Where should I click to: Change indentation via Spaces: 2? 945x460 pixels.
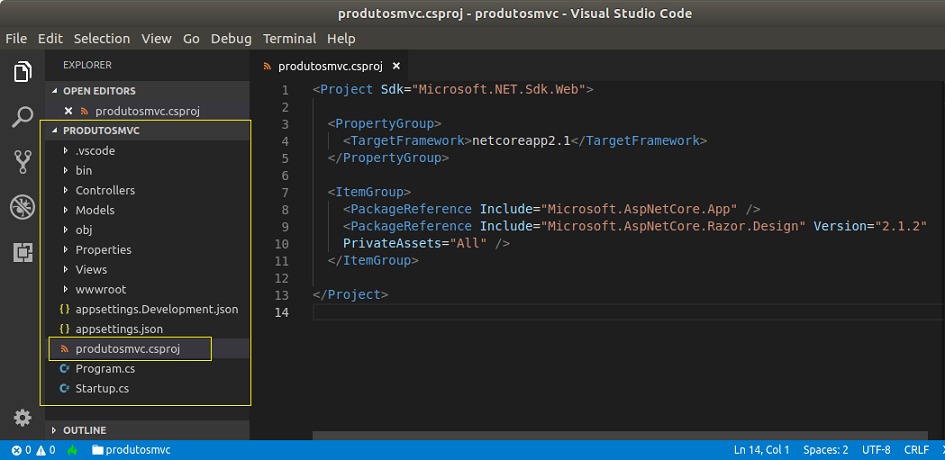(x=826, y=450)
